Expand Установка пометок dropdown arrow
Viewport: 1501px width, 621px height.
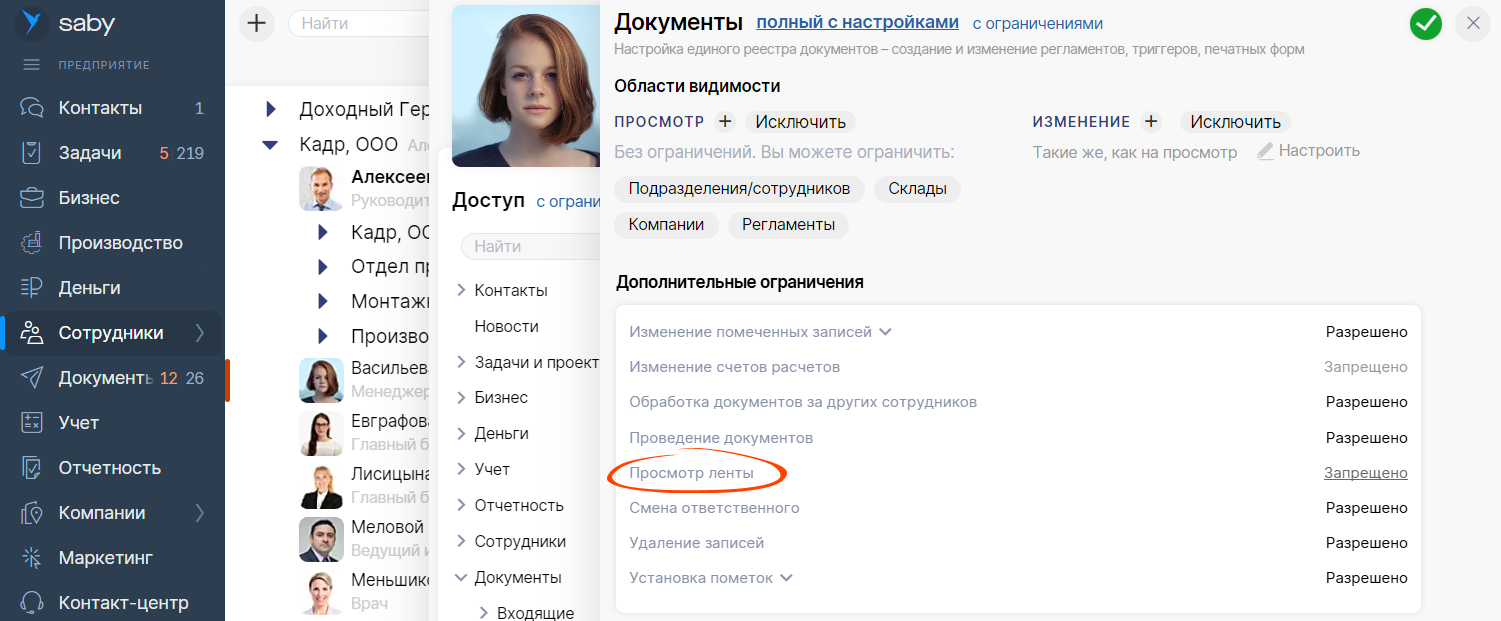pyautogui.click(x=786, y=578)
